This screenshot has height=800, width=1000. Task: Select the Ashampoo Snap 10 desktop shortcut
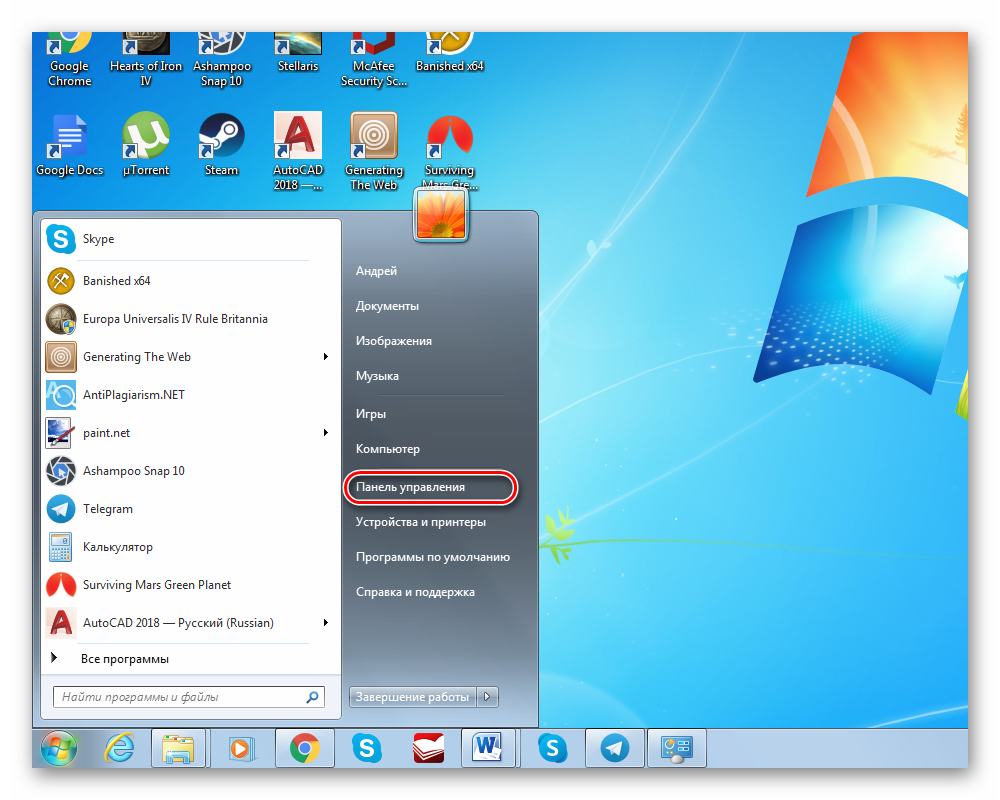click(x=221, y=59)
